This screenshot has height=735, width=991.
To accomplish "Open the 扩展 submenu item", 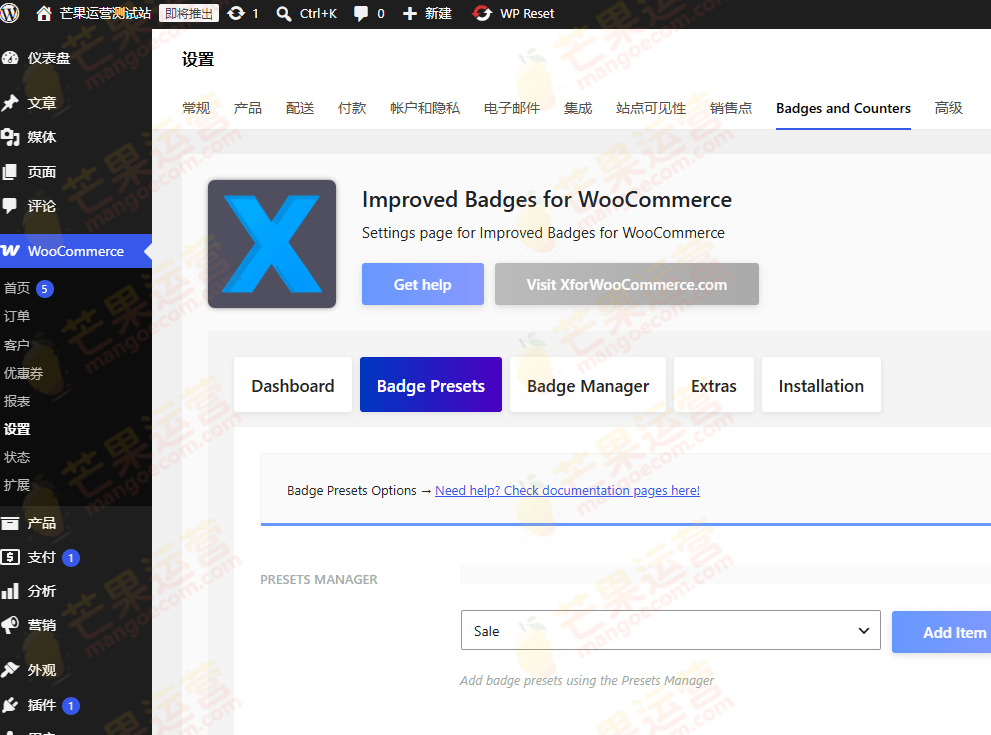I will pyautogui.click(x=17, y=485).
